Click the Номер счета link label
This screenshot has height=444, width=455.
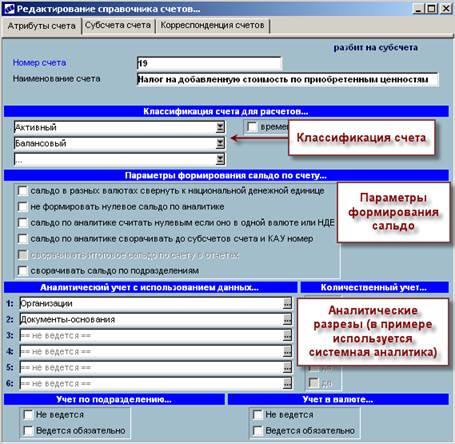pyautogui.click(x=39, y=62)
